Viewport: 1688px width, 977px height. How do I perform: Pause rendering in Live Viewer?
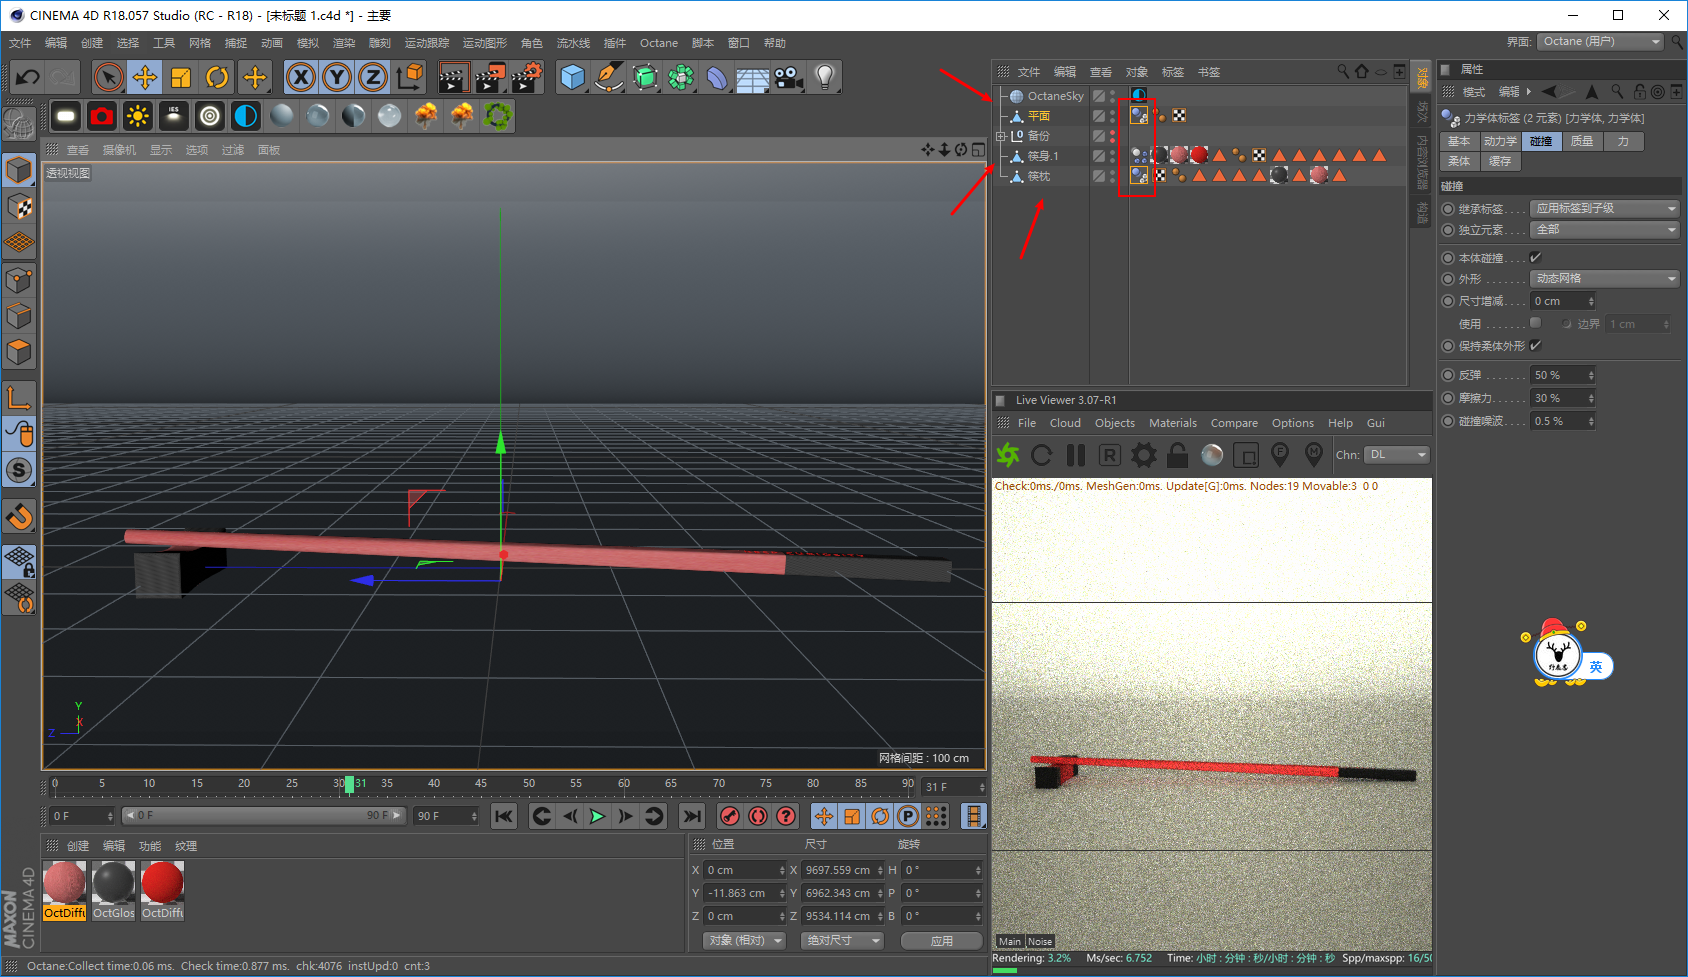point(1076,455)
